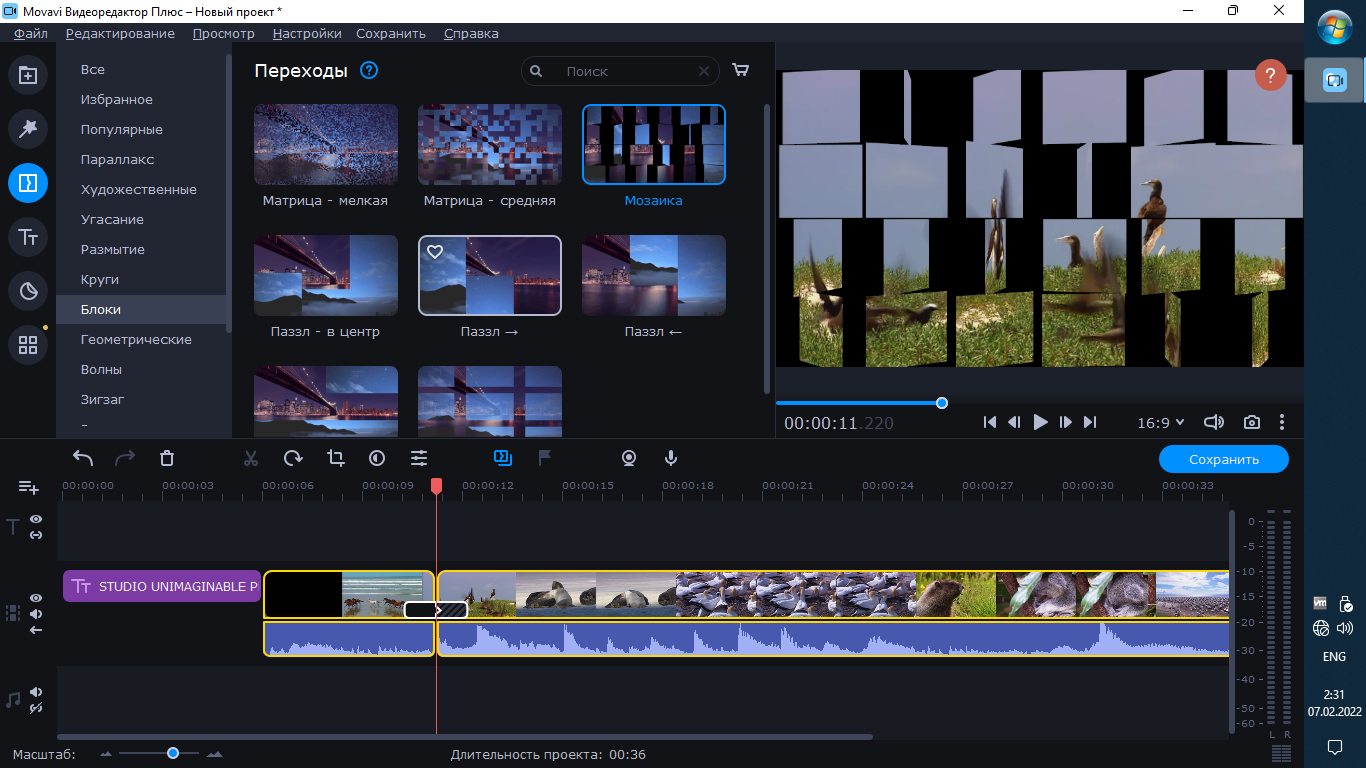1366x768 pixels.
Task: Open the Редактирование menu
Action: (120, 33)
